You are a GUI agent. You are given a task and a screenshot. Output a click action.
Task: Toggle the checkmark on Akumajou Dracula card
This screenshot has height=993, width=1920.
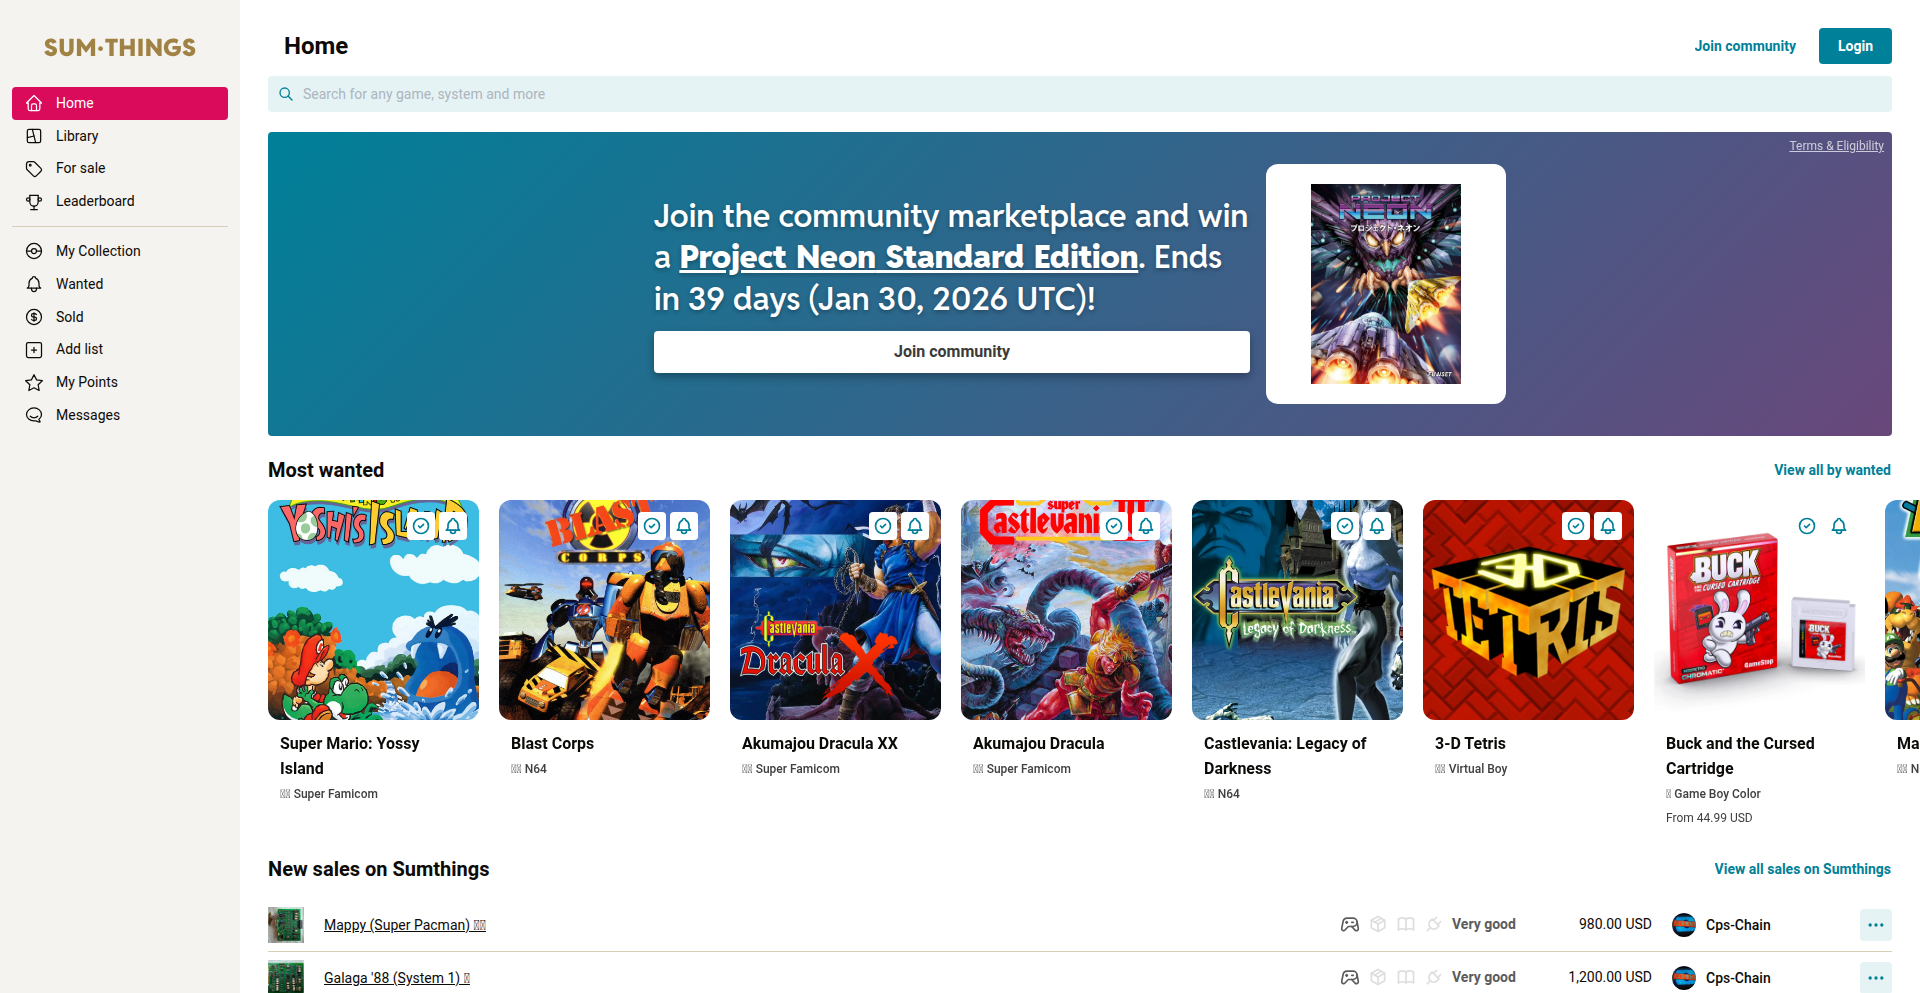(1115, 526)
